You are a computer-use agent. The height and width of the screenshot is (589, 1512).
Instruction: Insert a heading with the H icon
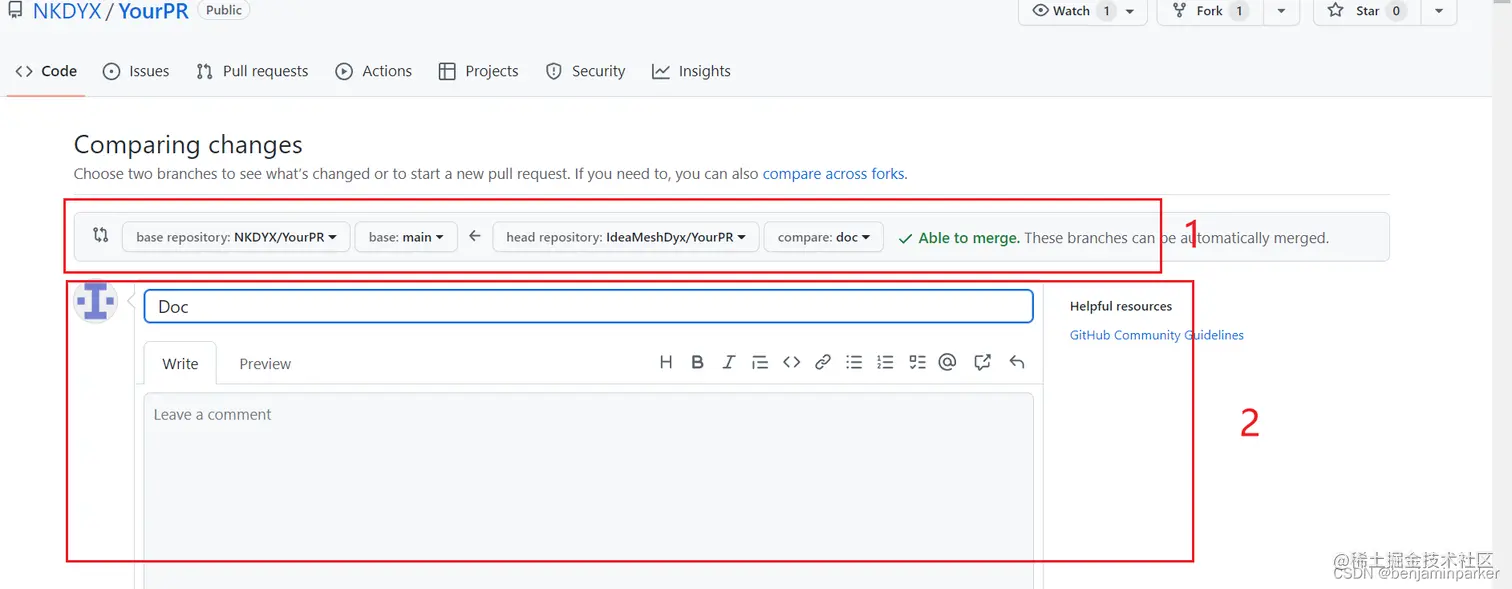click(x=666, y=362)
